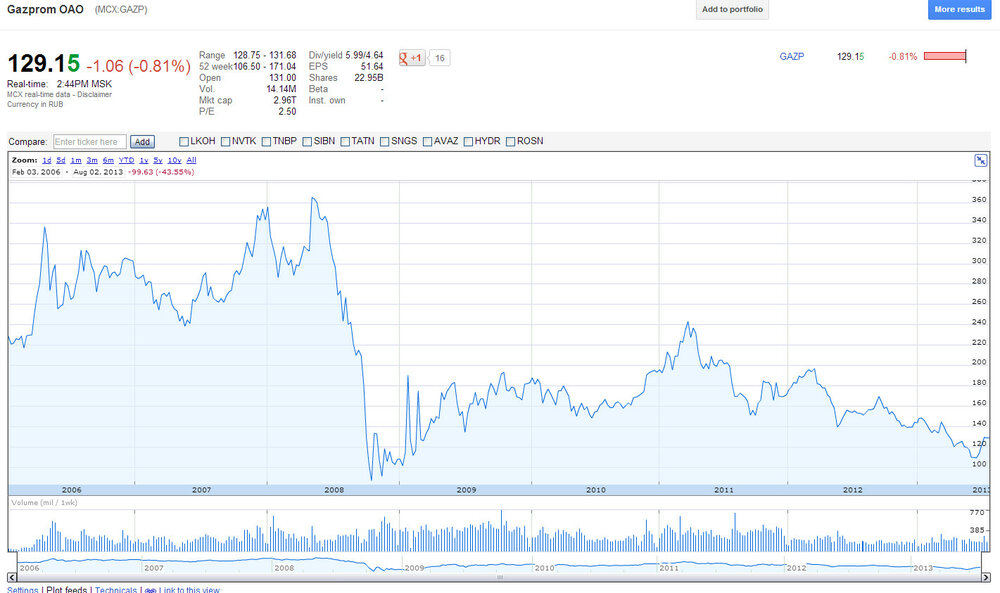This screenshot has height=593, width=1000.
Task: Open the Settings link below chart
Action: coord(23,590)
